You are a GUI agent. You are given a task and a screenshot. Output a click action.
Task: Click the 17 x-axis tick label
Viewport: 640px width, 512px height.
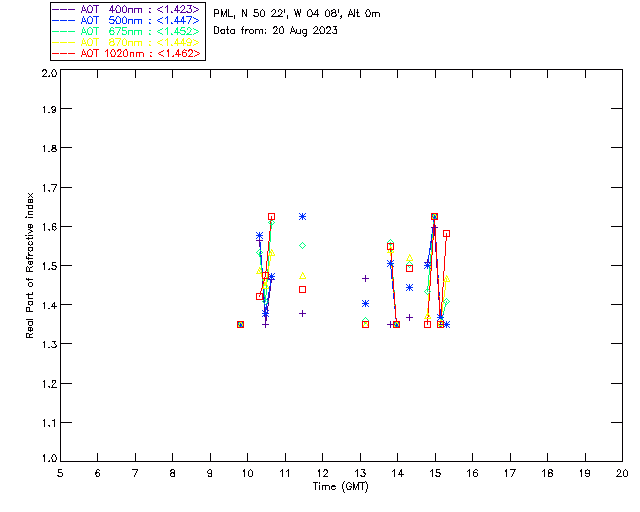[510, 473]
